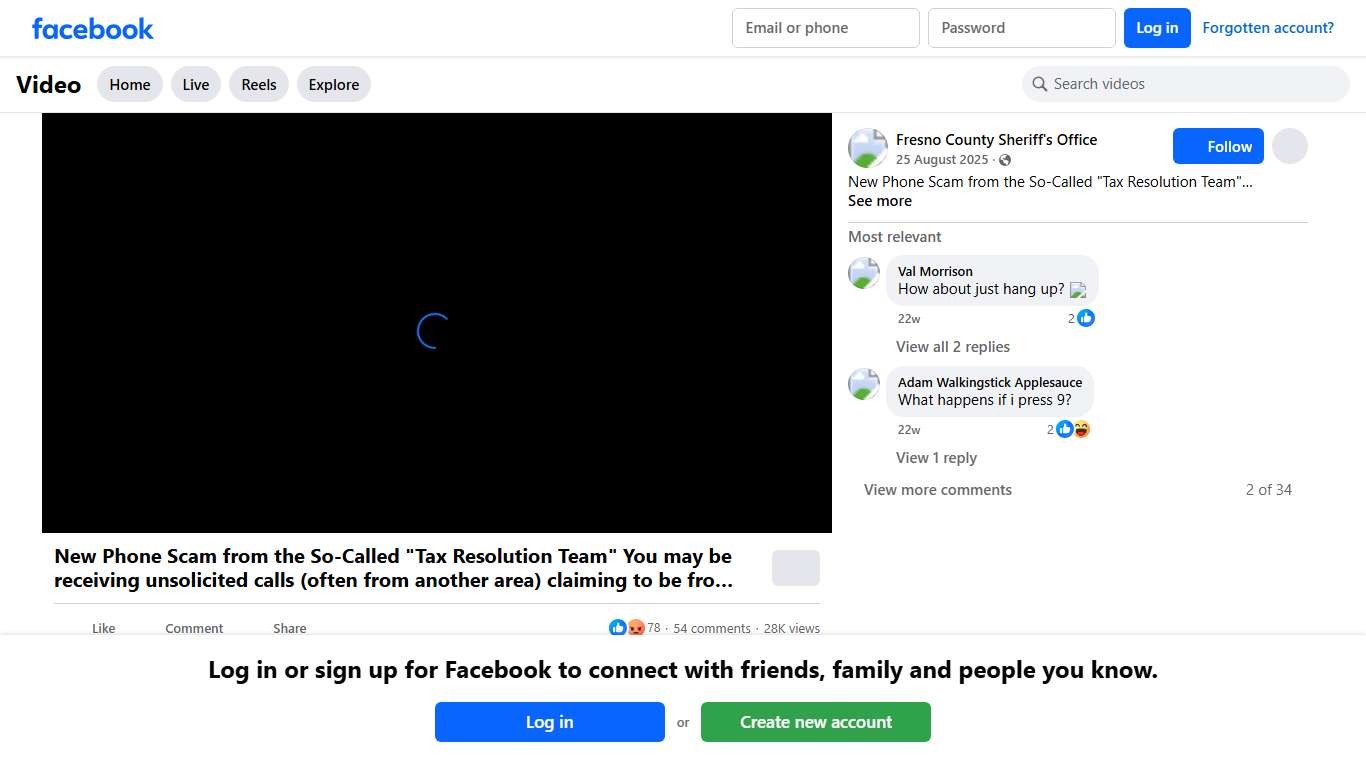This screenshot has width=1366, height=768.
Task: Click the Forgotten account? link
Action: [1267, 28]
